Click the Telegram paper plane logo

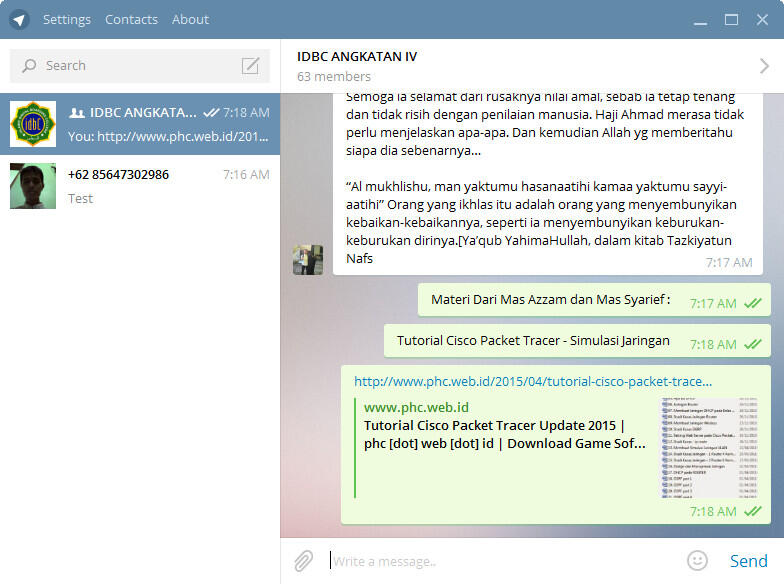coord(19,20)
